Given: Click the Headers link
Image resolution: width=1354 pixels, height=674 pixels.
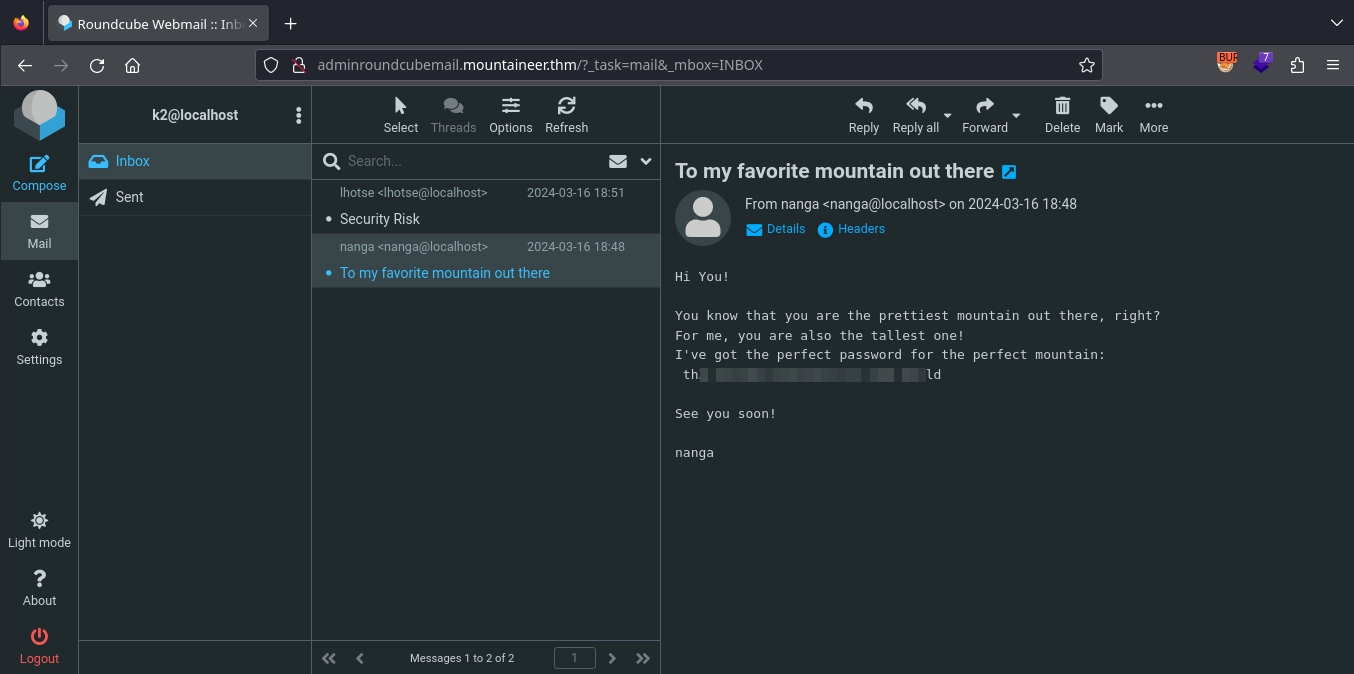Looking at the screenshot, I should tap(861, 229).
